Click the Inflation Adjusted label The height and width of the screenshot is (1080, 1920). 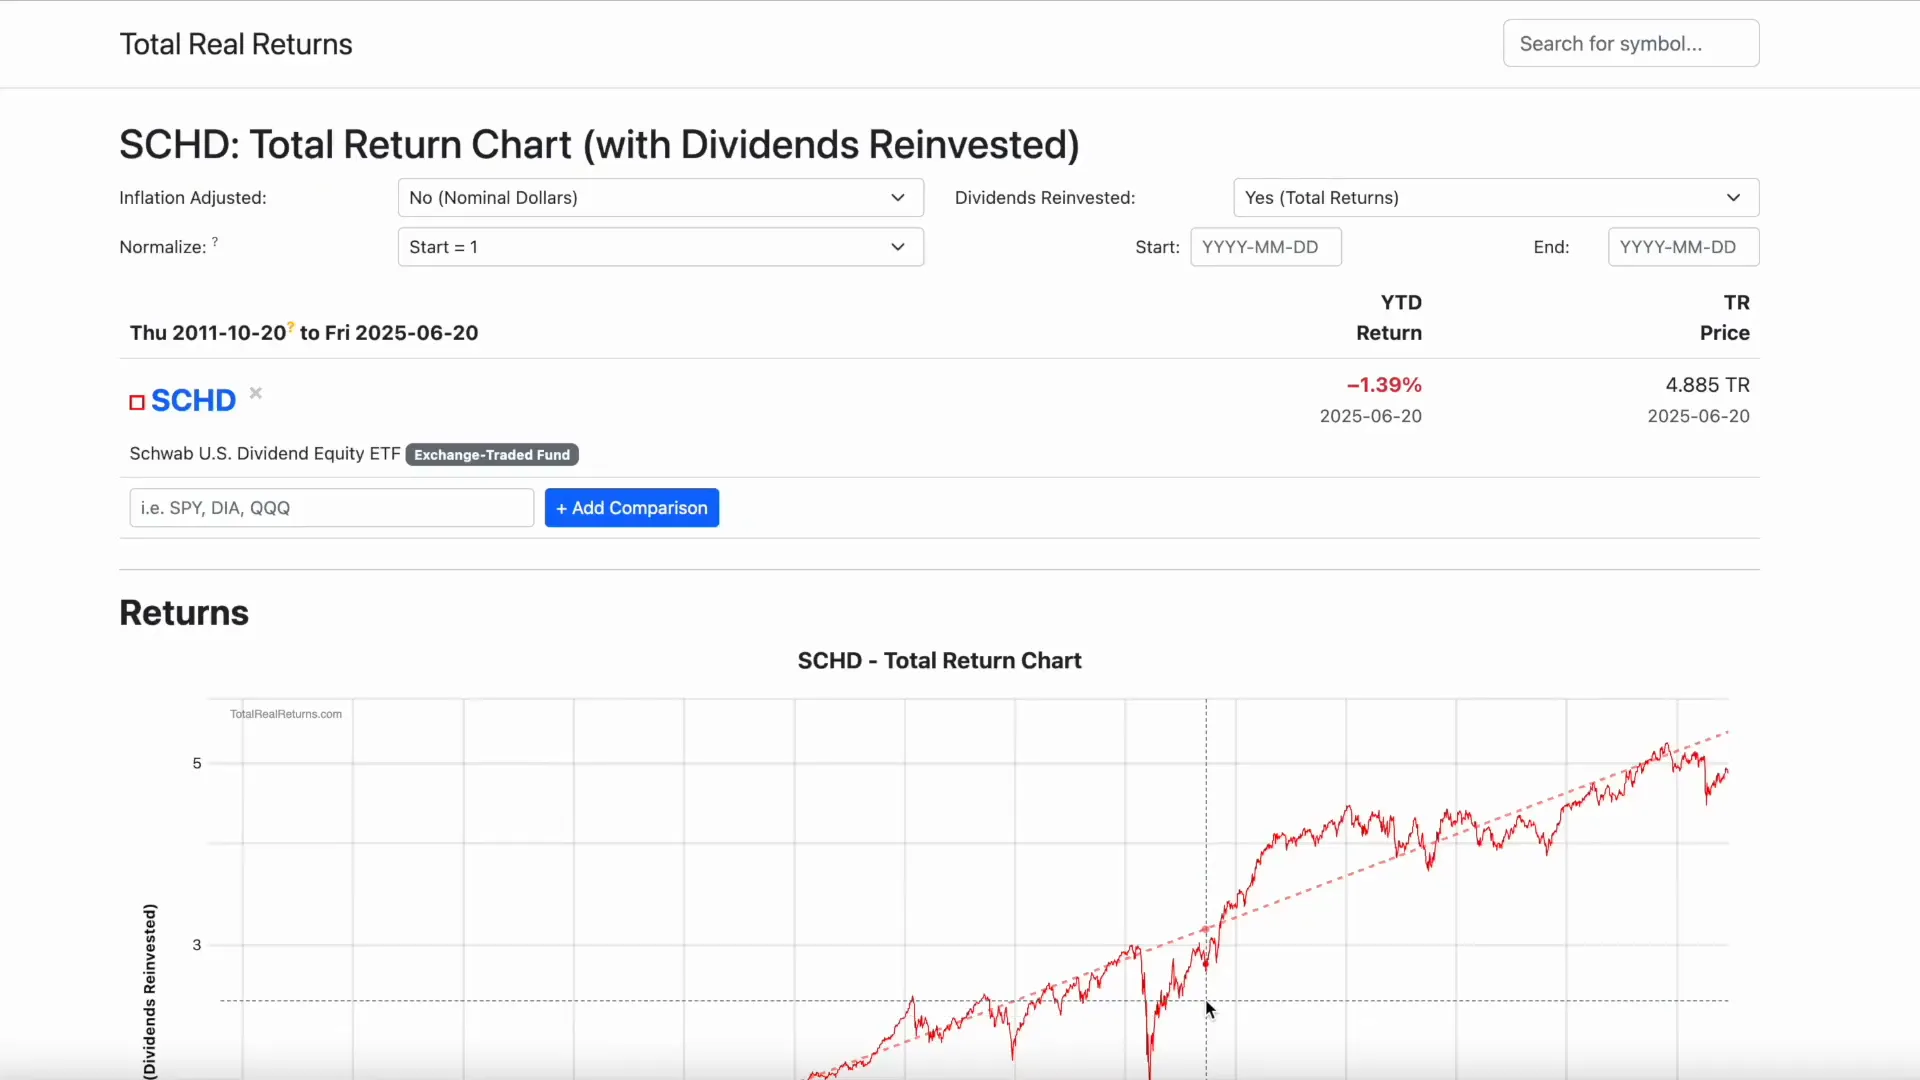(193, 198)
